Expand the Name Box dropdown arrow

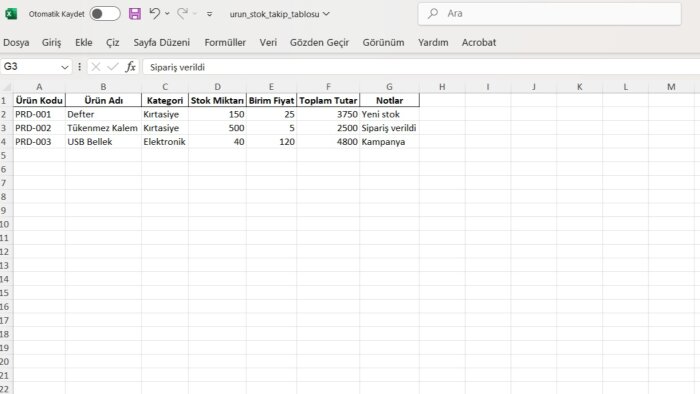(65, 67)
